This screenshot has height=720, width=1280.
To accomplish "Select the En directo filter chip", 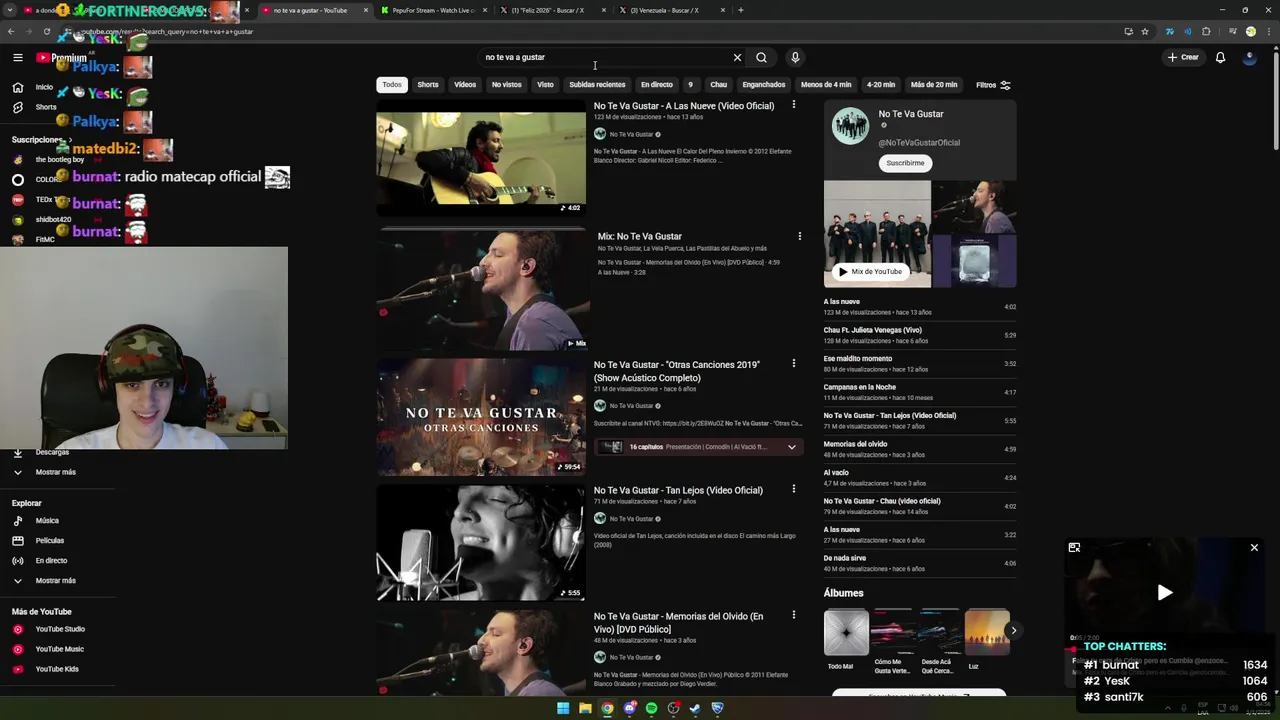I will 657,85.
